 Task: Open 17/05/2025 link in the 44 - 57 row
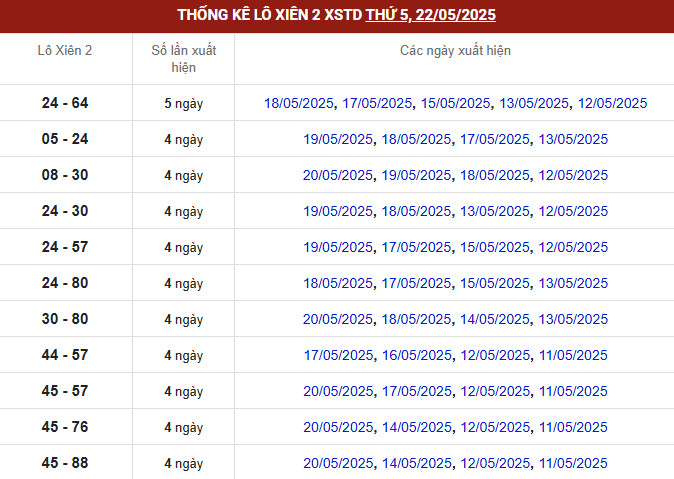coord(338,355)
